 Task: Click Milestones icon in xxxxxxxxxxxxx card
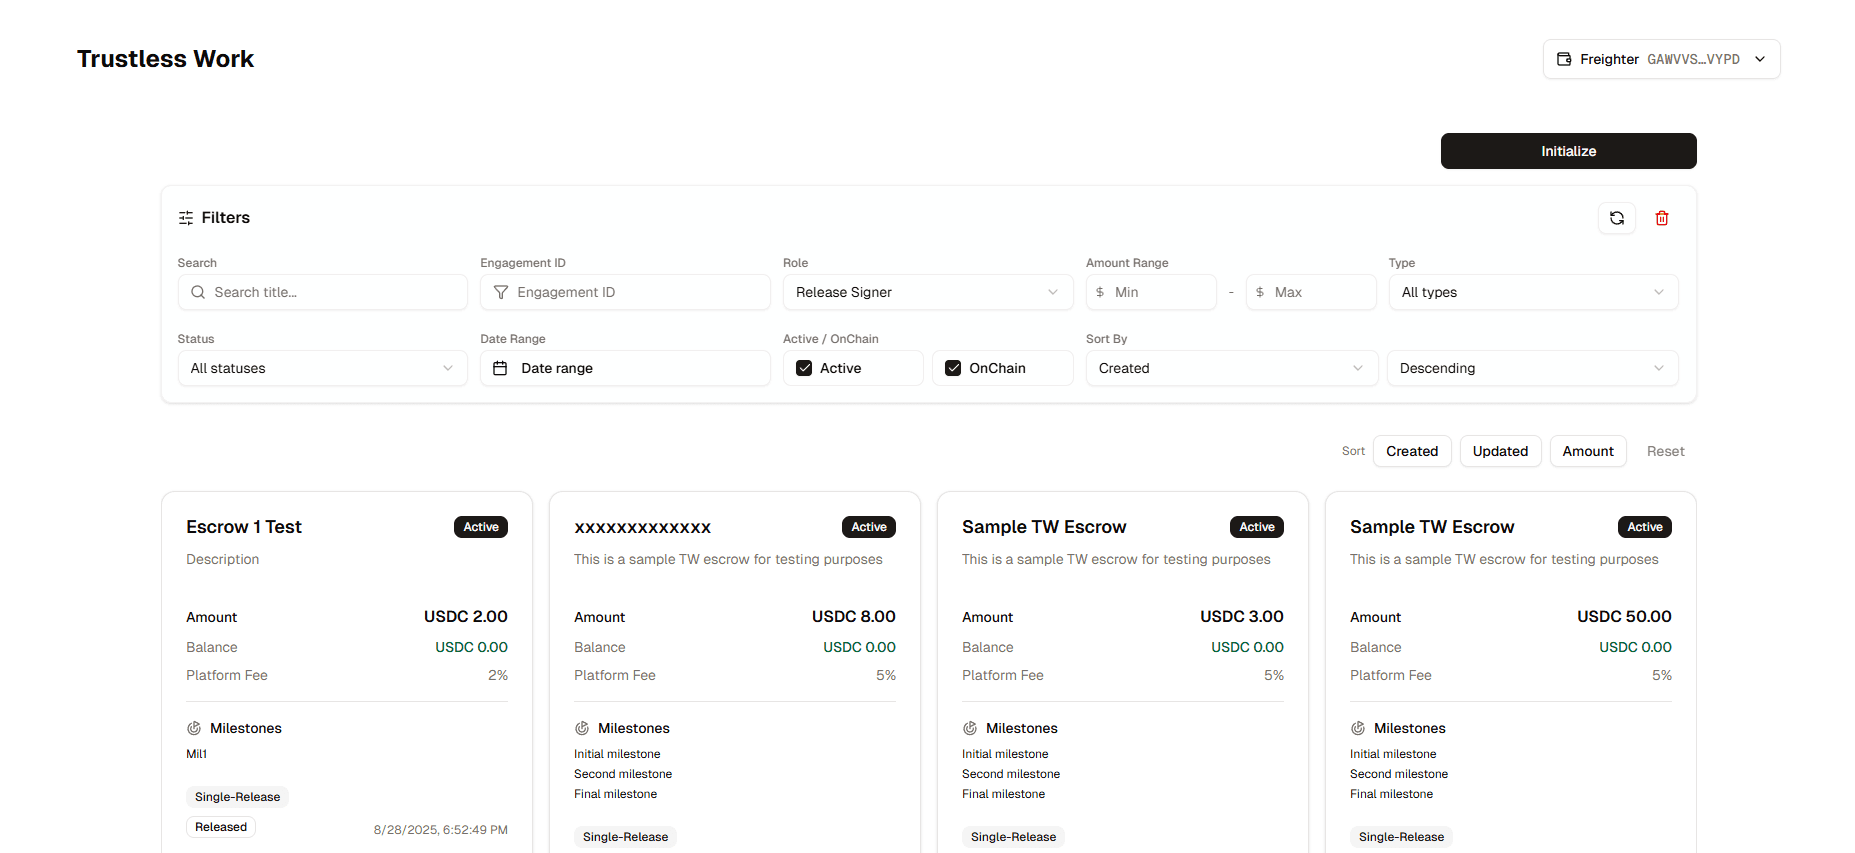582,728
